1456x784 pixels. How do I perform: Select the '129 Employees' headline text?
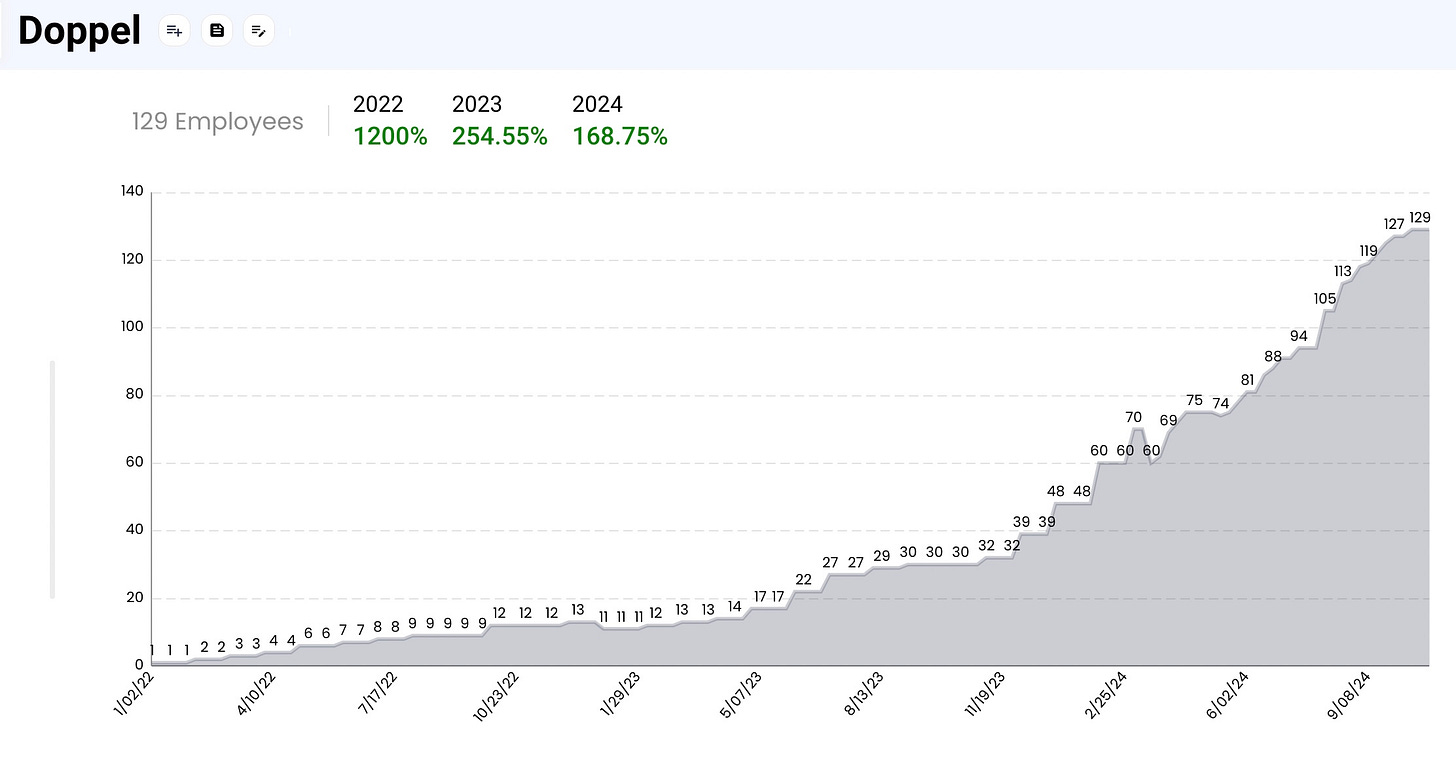[218, 122]
